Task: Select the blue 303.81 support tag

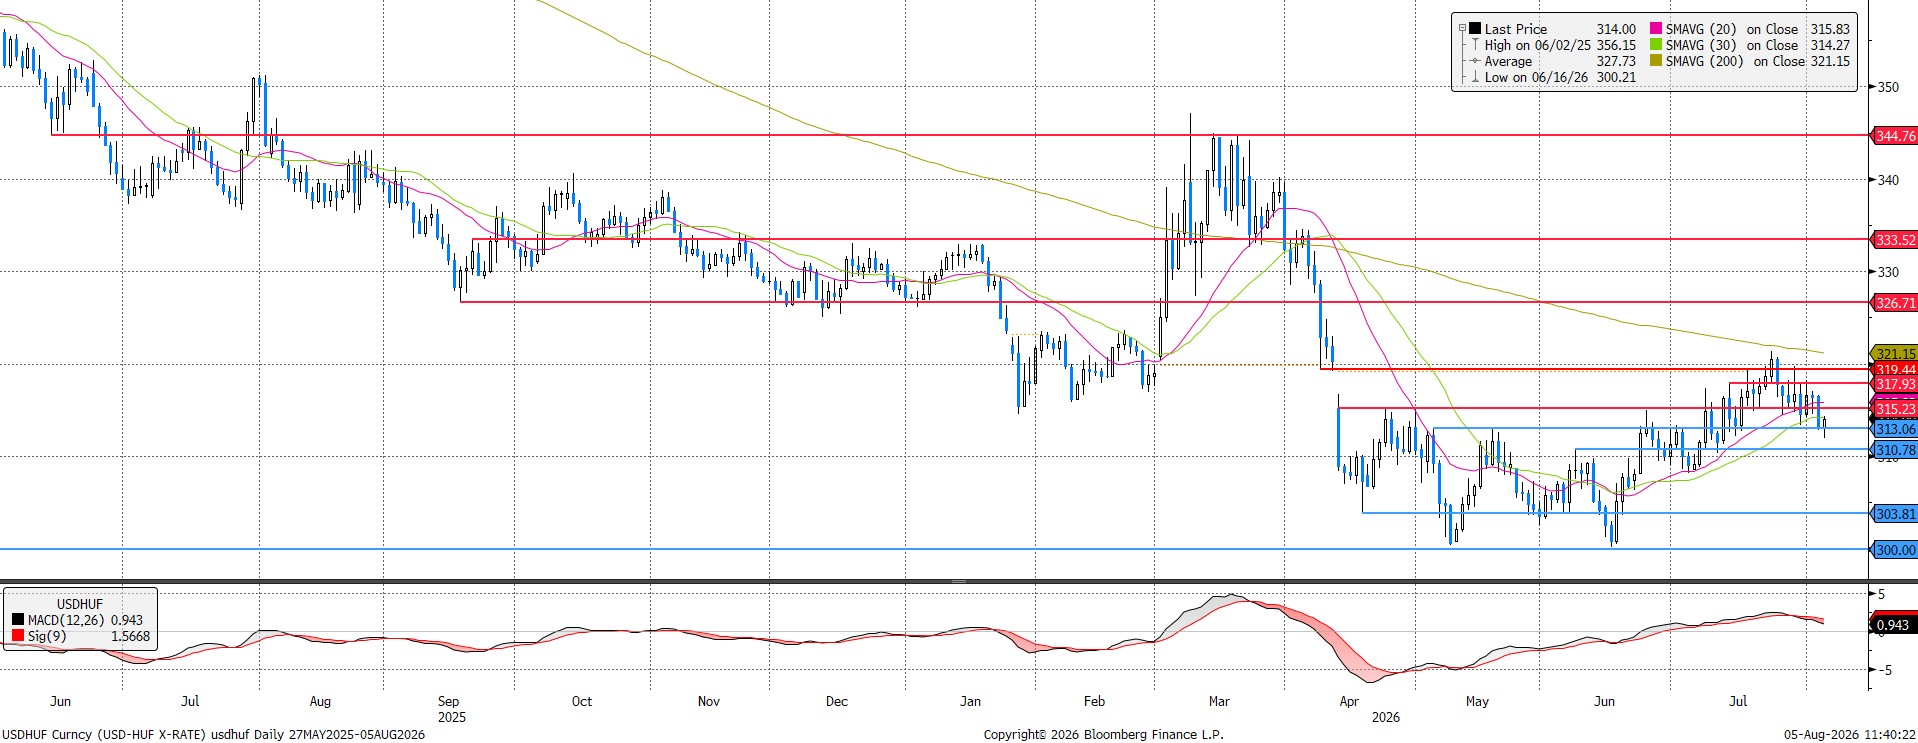Action: (x=1893, y=514)
